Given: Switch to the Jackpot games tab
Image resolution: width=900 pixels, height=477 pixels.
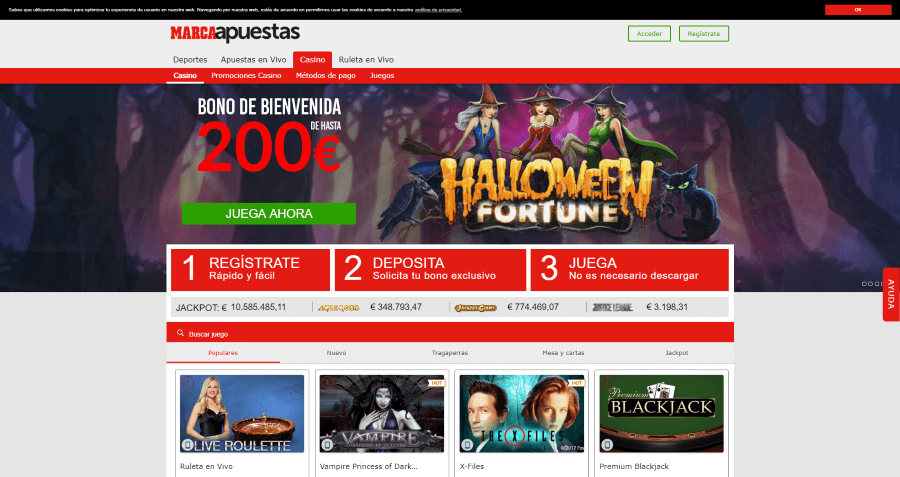Looking at the screenshot, I should click(677, 353).
